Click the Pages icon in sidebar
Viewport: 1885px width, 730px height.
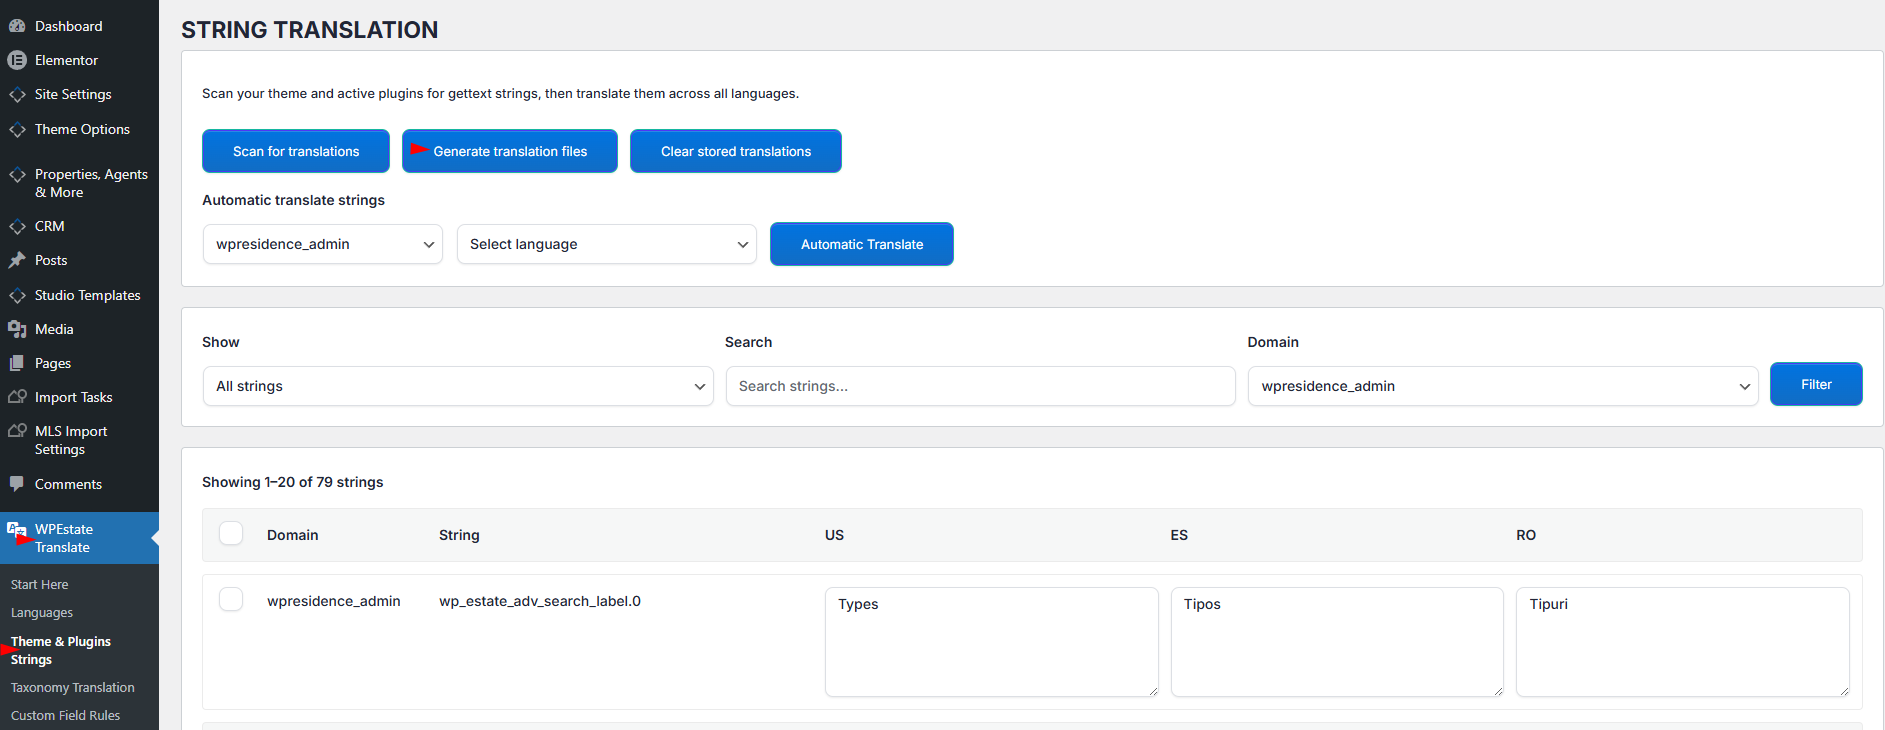[x=17, y=363]
